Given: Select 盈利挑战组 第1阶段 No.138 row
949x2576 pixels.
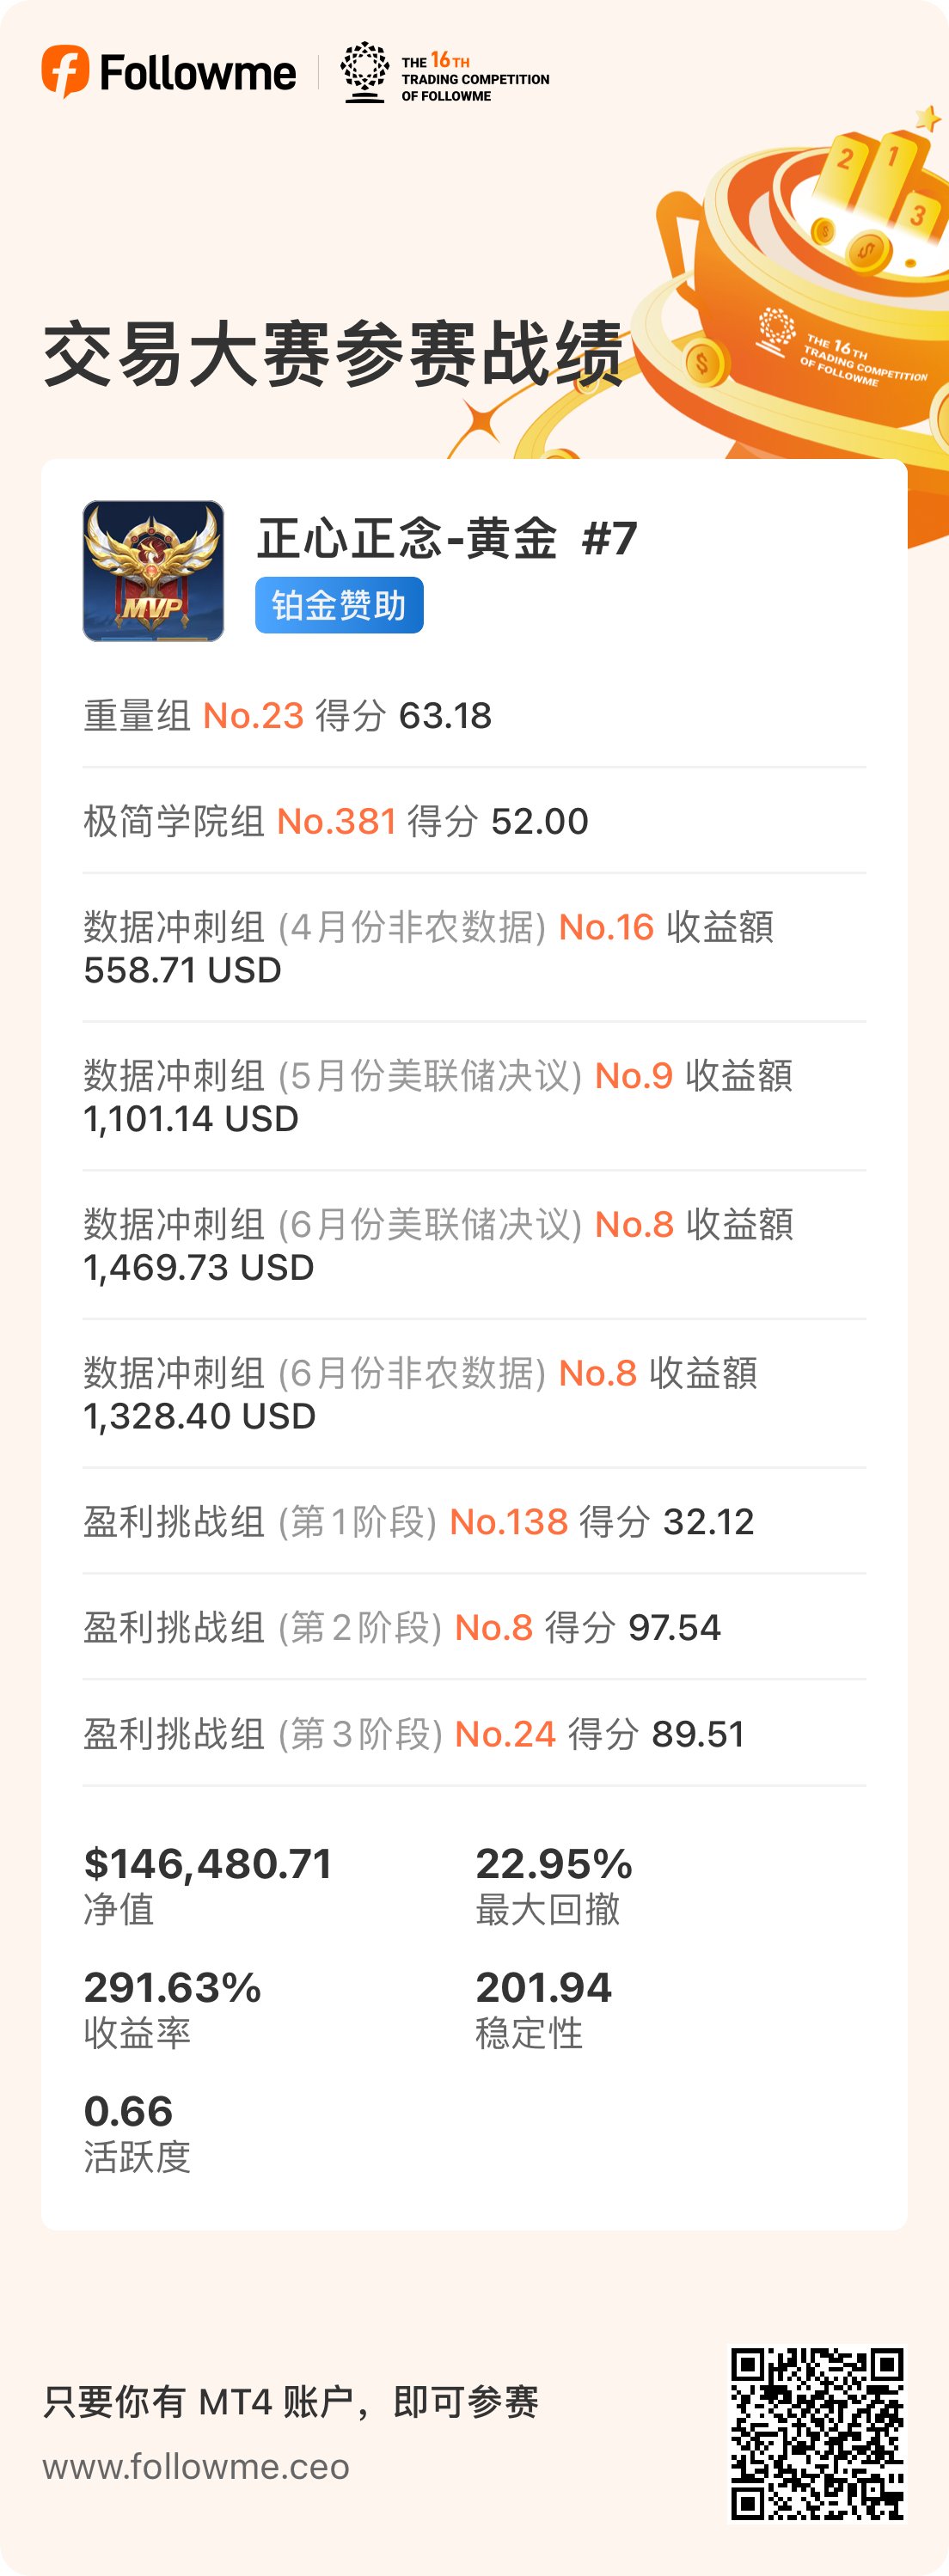Looking at the screenshot, I should pyautogui.click(x=474, y=1521).
